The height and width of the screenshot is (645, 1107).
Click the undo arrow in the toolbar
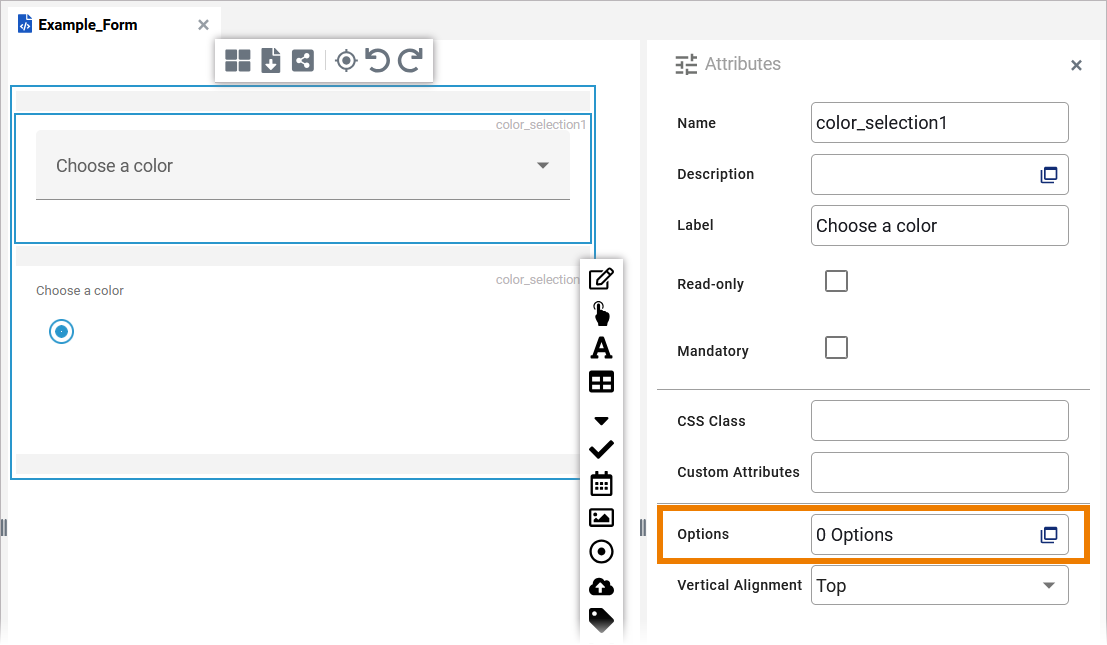tap(377, 61)
